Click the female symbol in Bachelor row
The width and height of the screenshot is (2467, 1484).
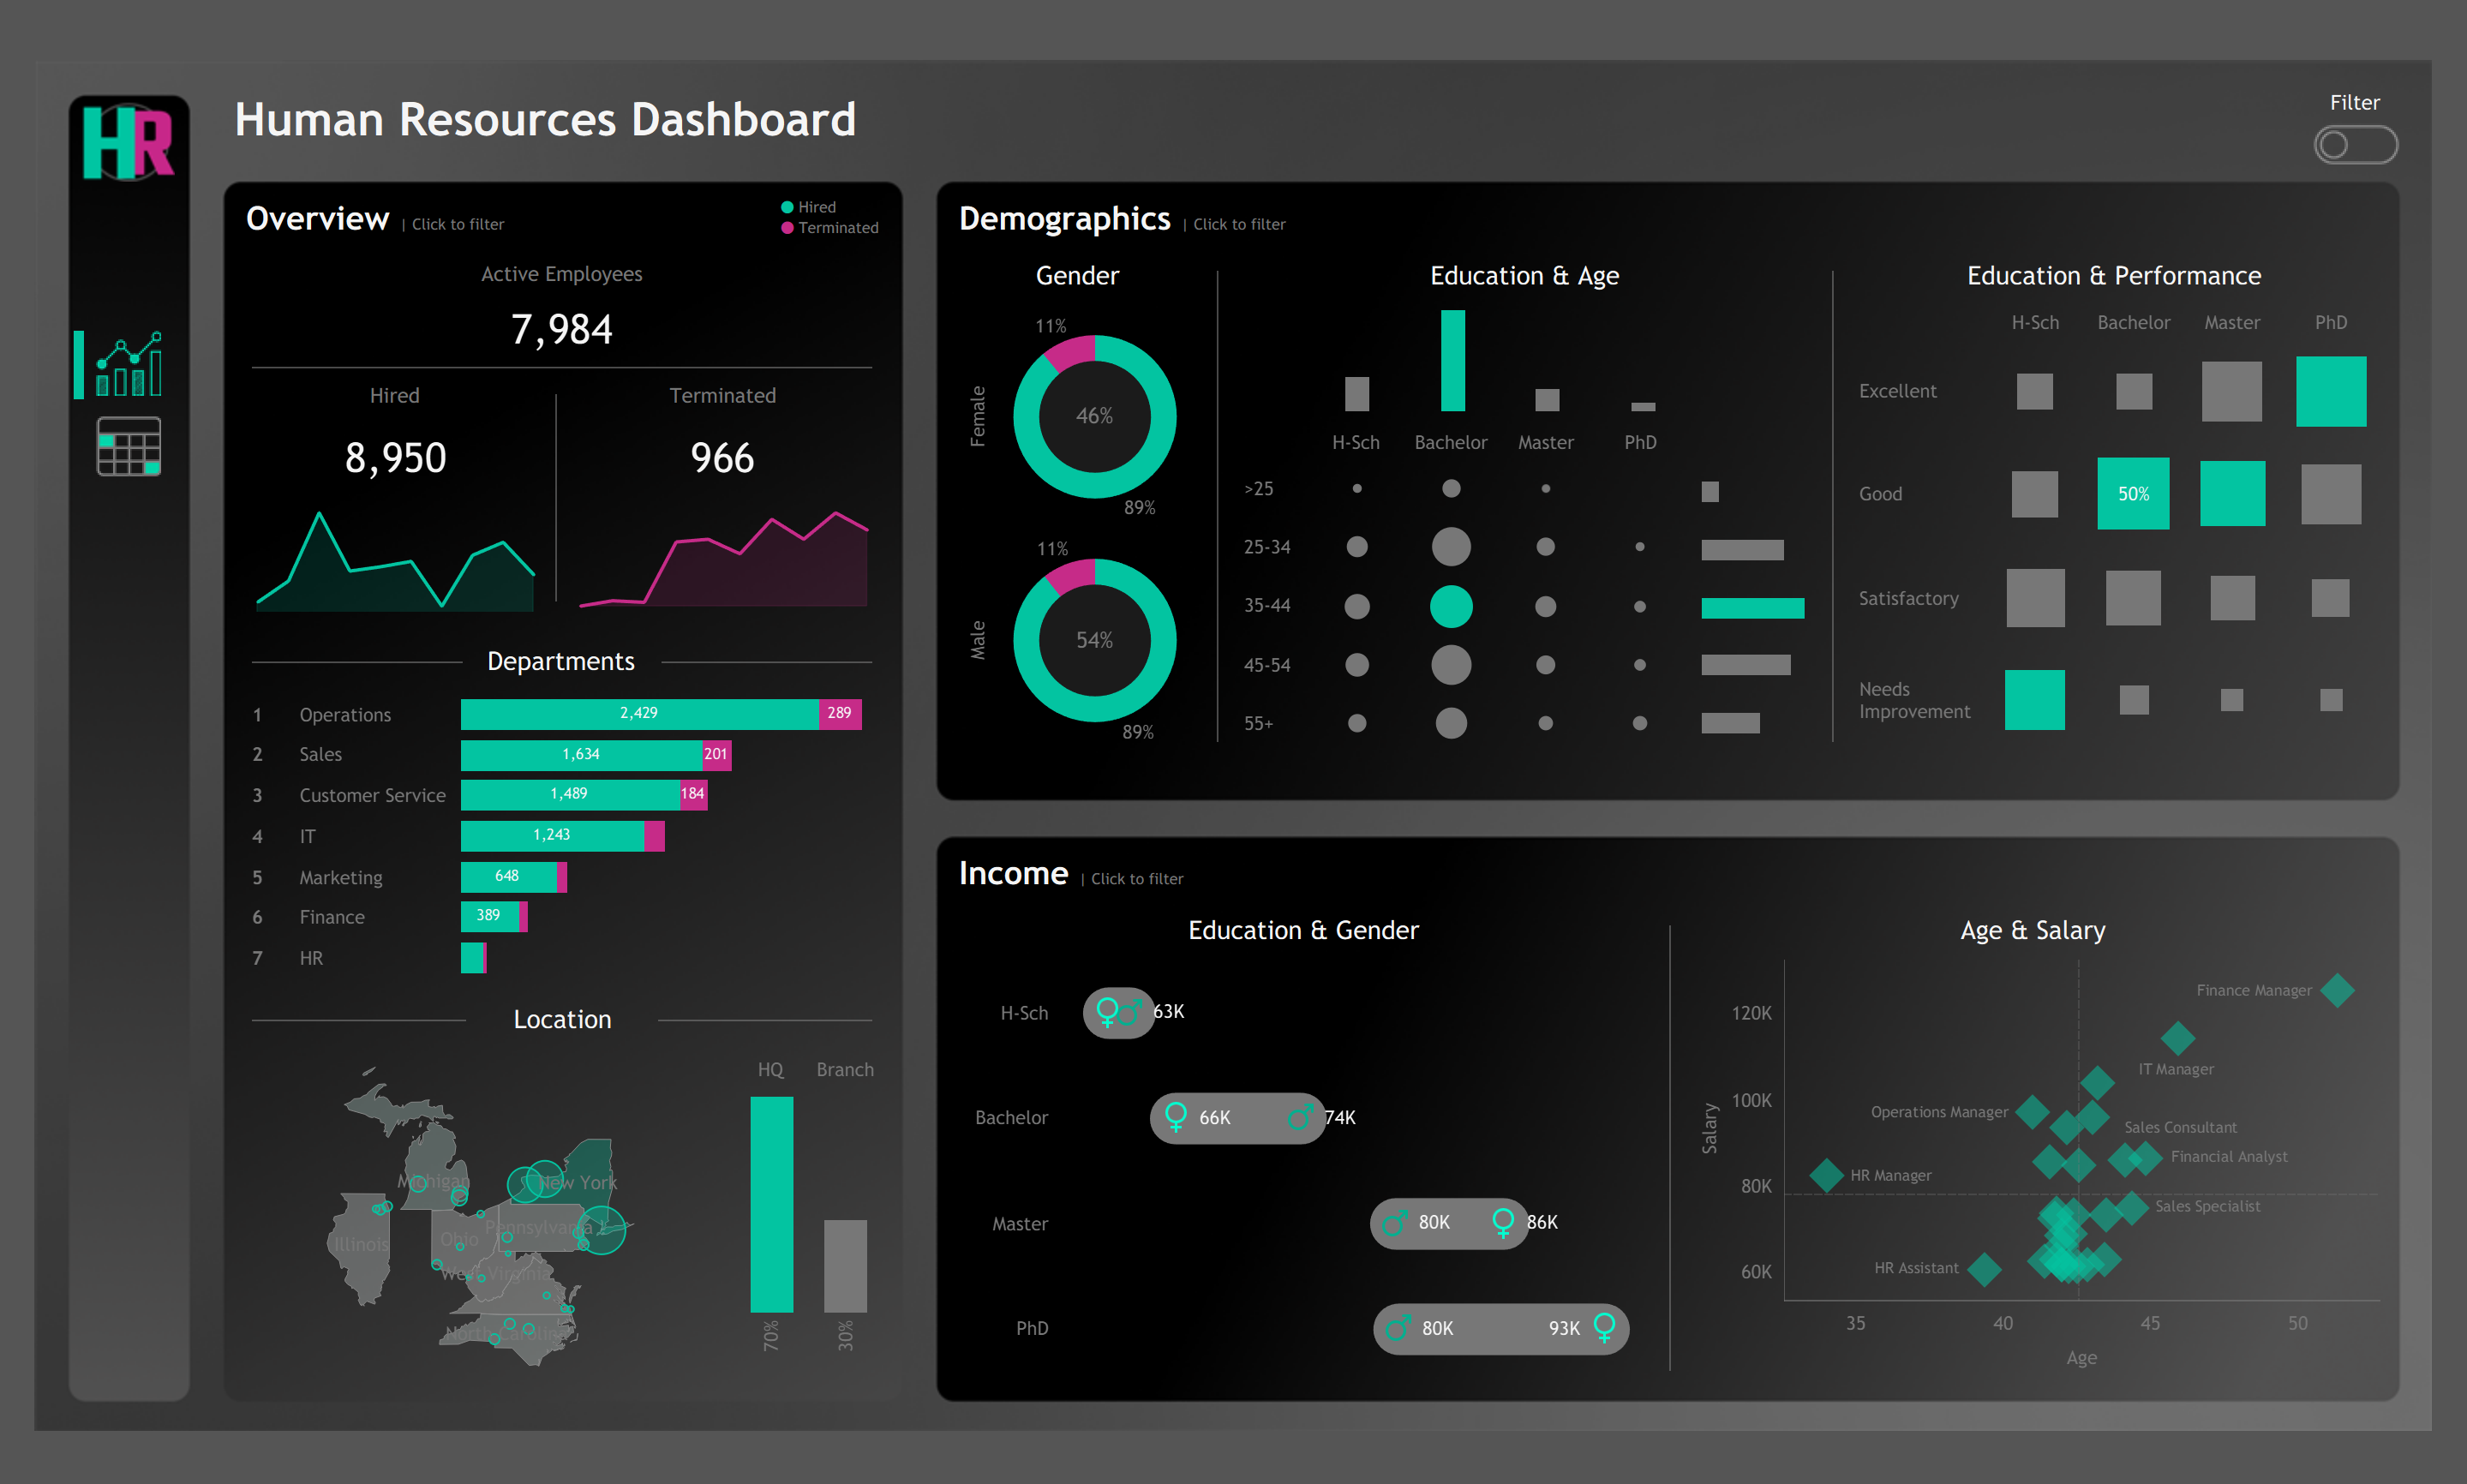coord(1176,1116)
